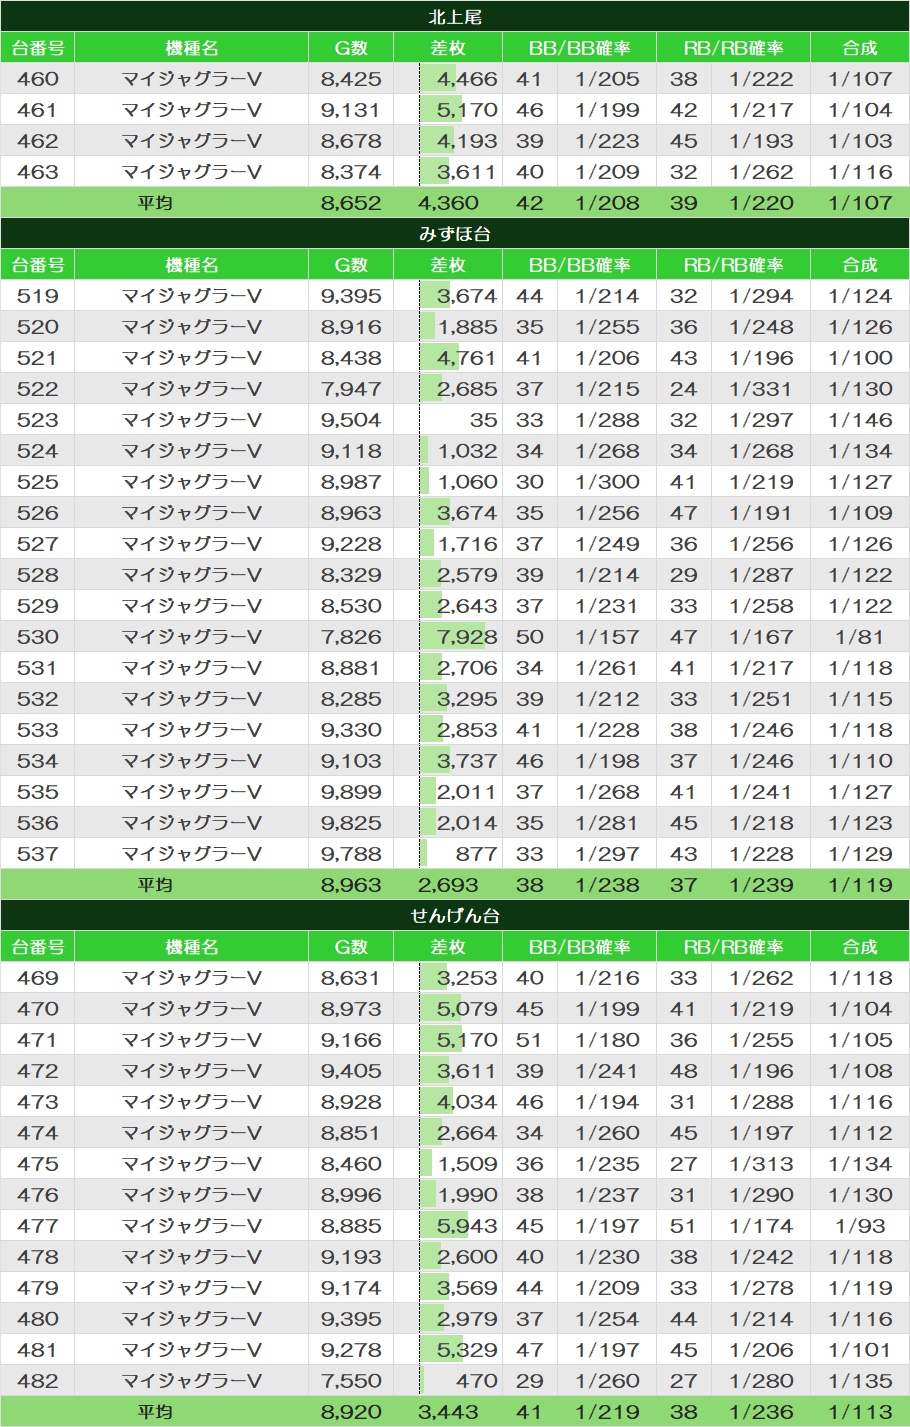Click 合成 value 1/81
The width and height of the screenshot is (910, 1427).
[860, 637]
